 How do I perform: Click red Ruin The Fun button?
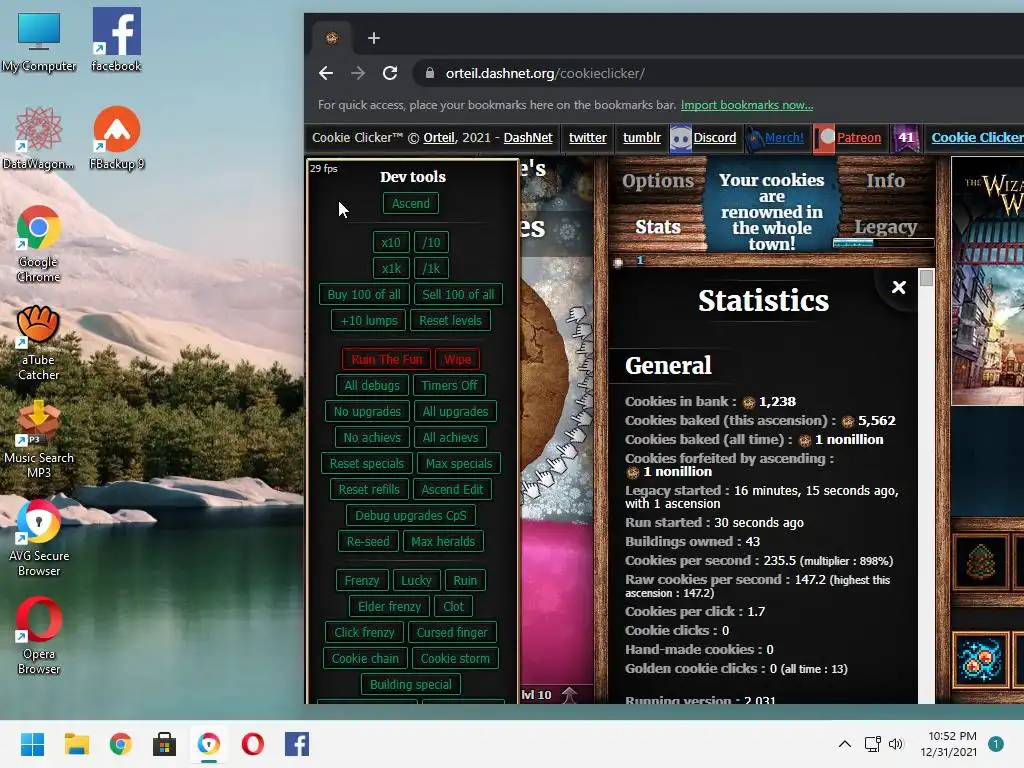point(387,359)
